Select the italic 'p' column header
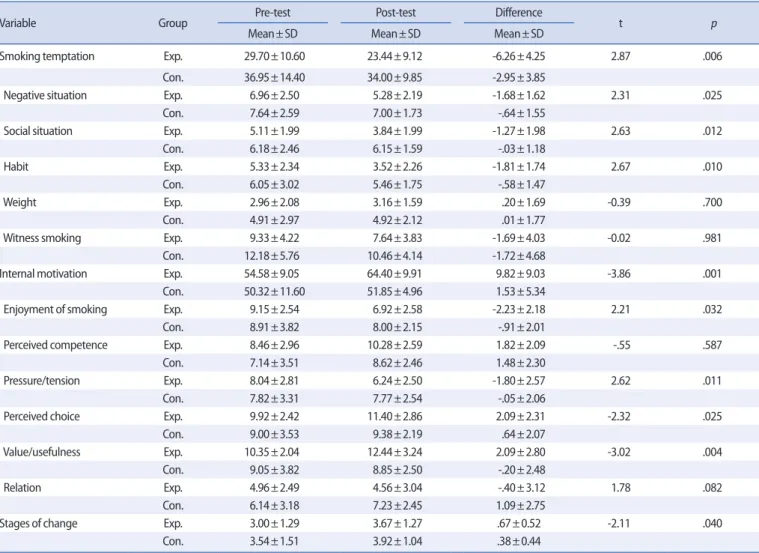The image size is (759, 553). [x=713, y=24]
